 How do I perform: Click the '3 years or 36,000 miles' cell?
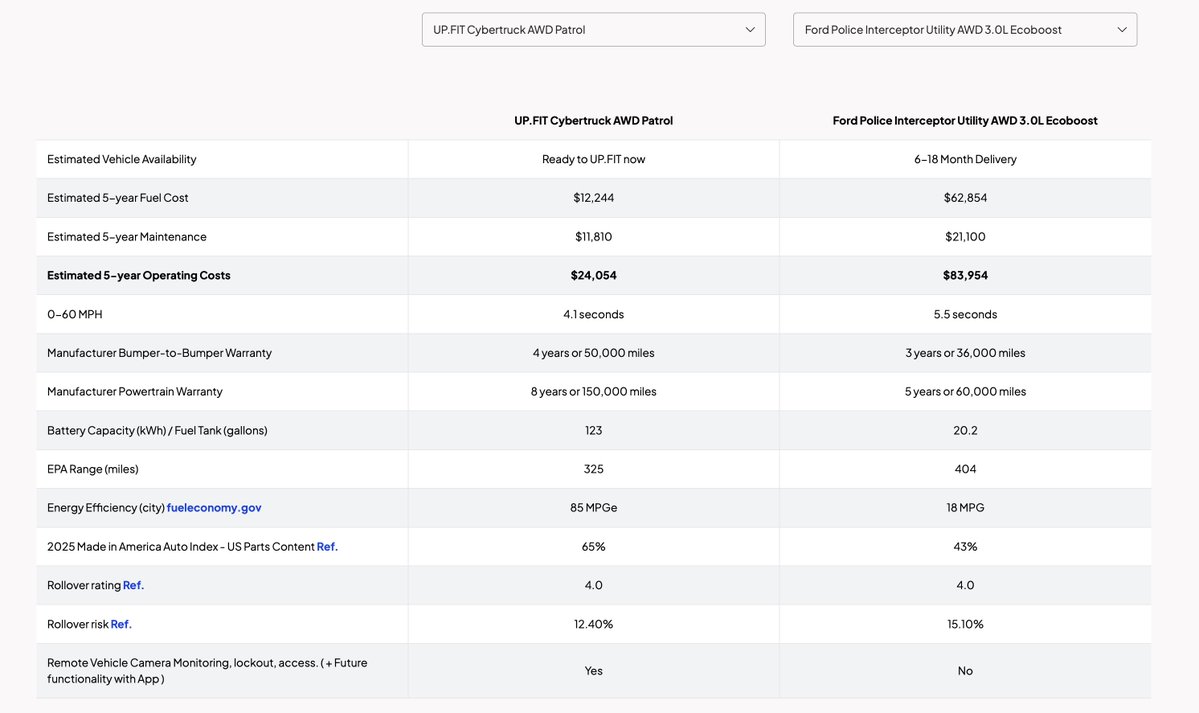(x=965, y=353)
